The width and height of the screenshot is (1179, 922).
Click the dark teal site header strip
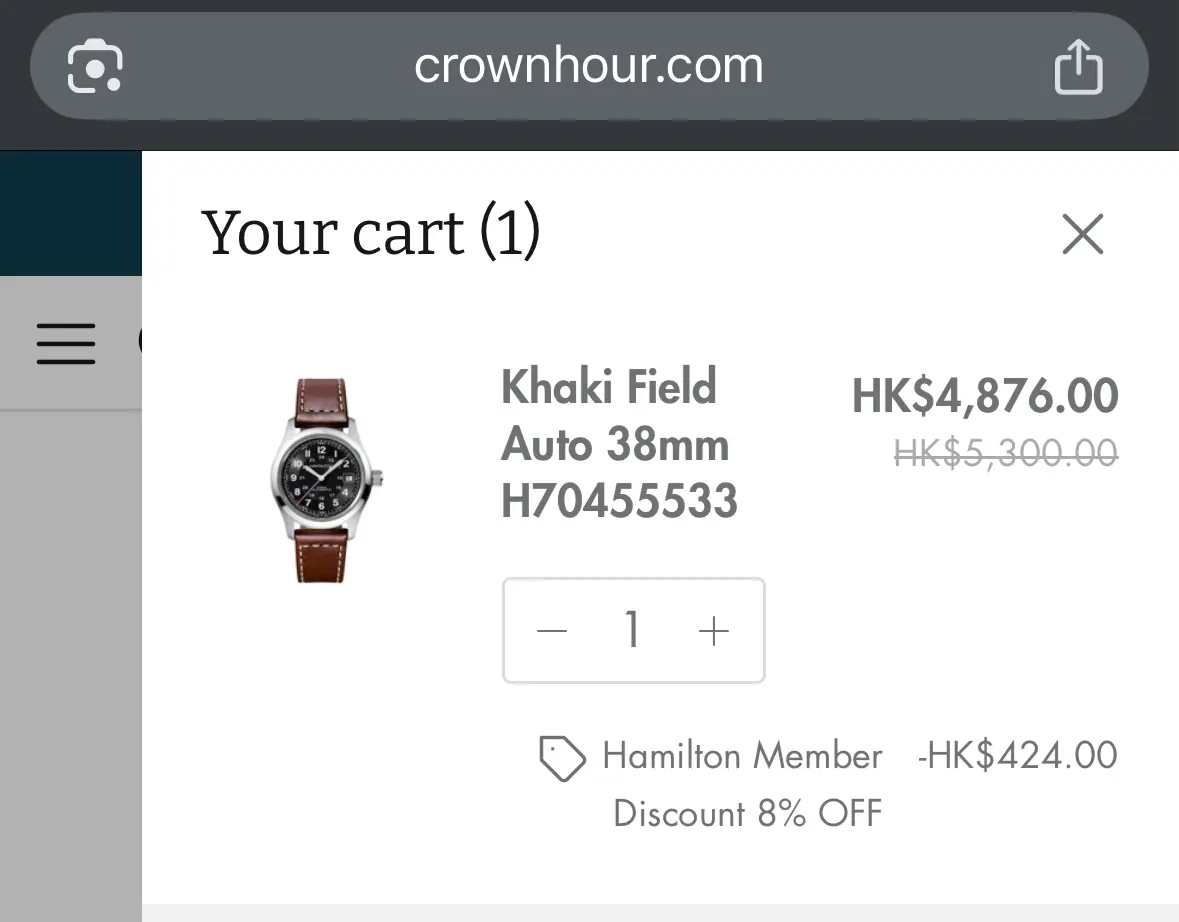click(x=71, y=213)
